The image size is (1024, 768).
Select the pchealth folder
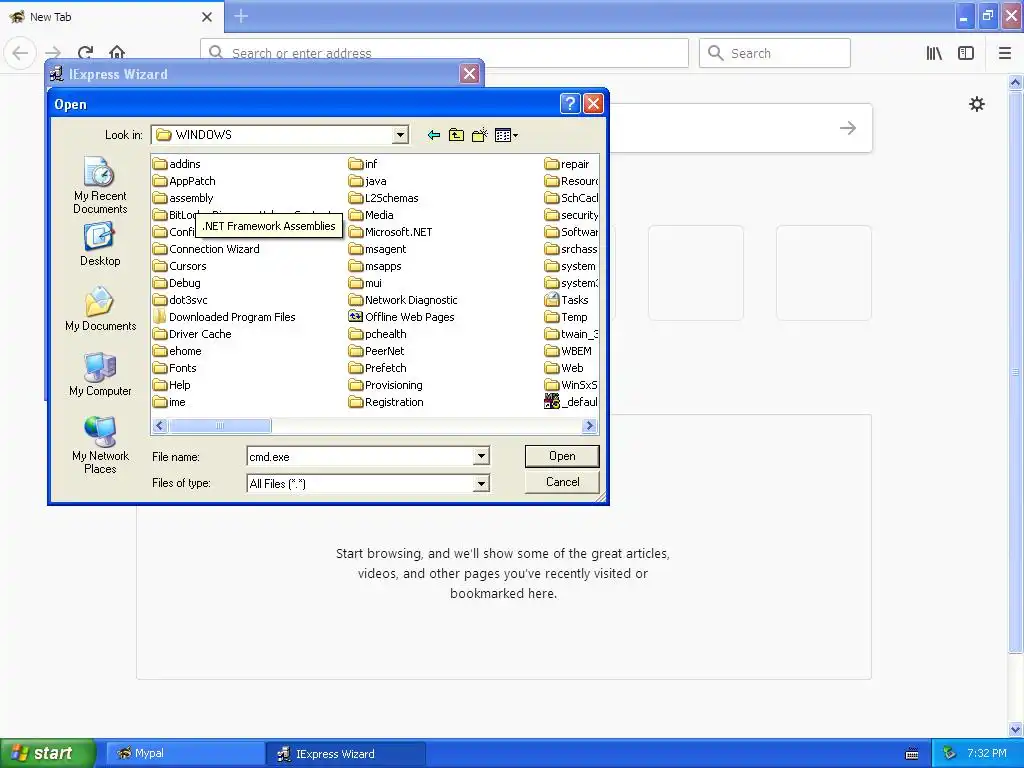[377, 334]
